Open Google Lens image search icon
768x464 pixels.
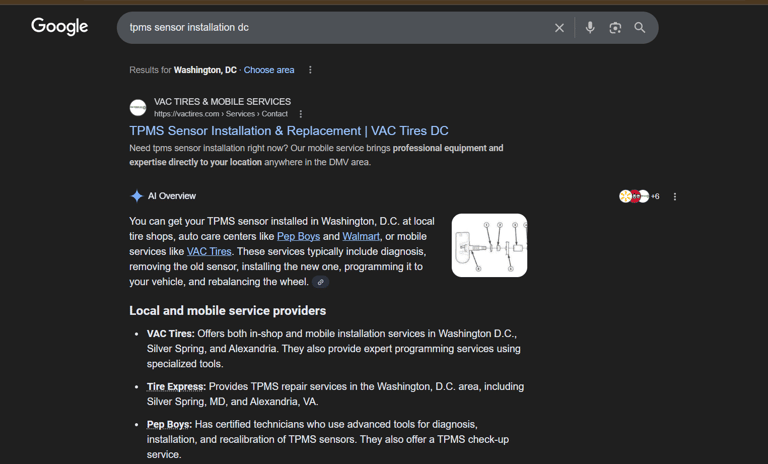point(615,28)
